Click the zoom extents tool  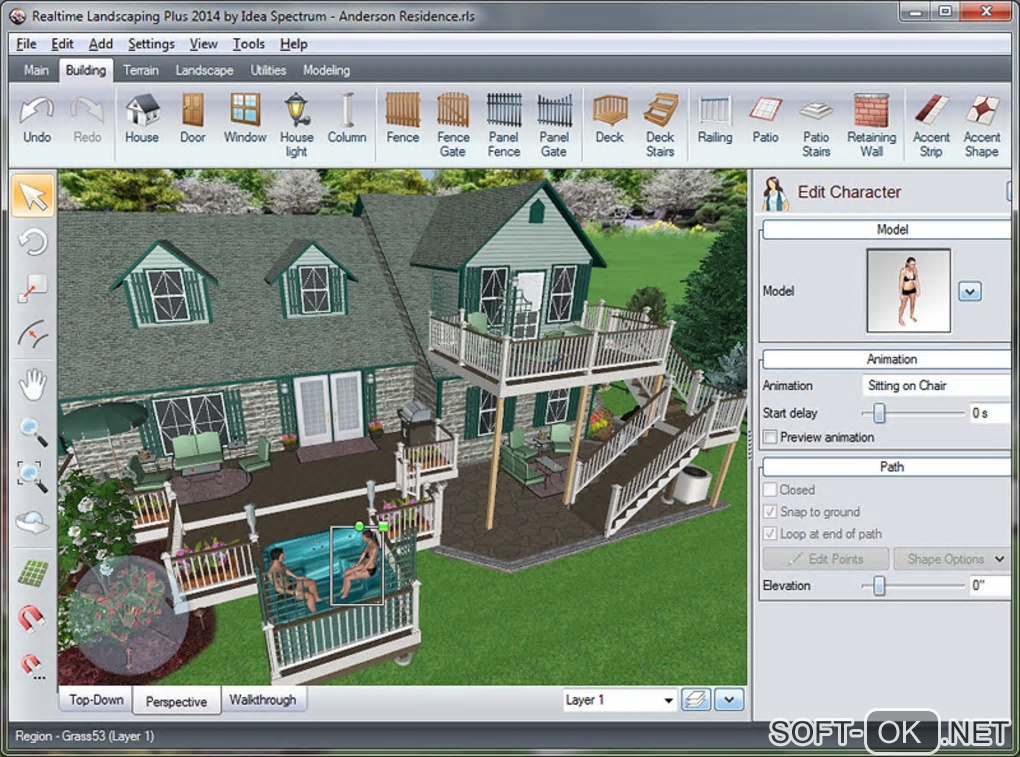tap(33, 477)
